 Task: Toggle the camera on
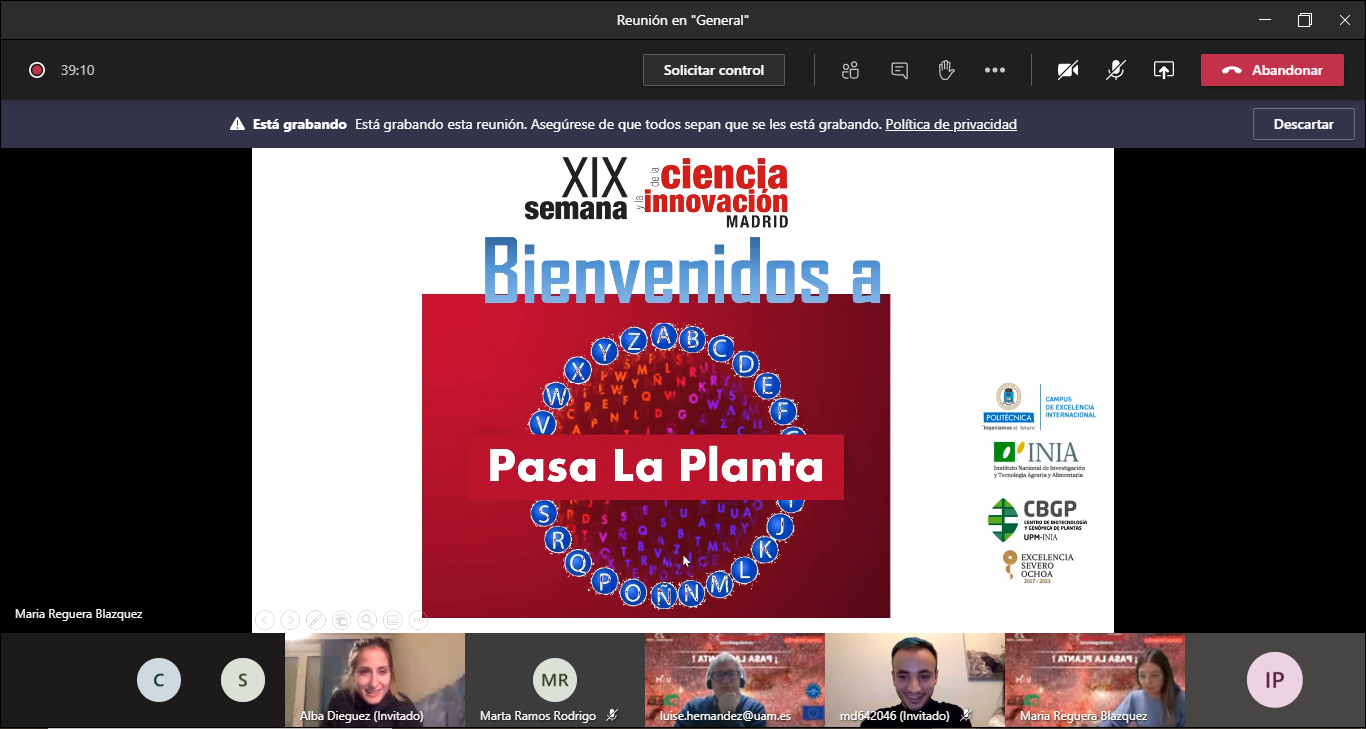pyautogui.click(x=1068, y=70)
